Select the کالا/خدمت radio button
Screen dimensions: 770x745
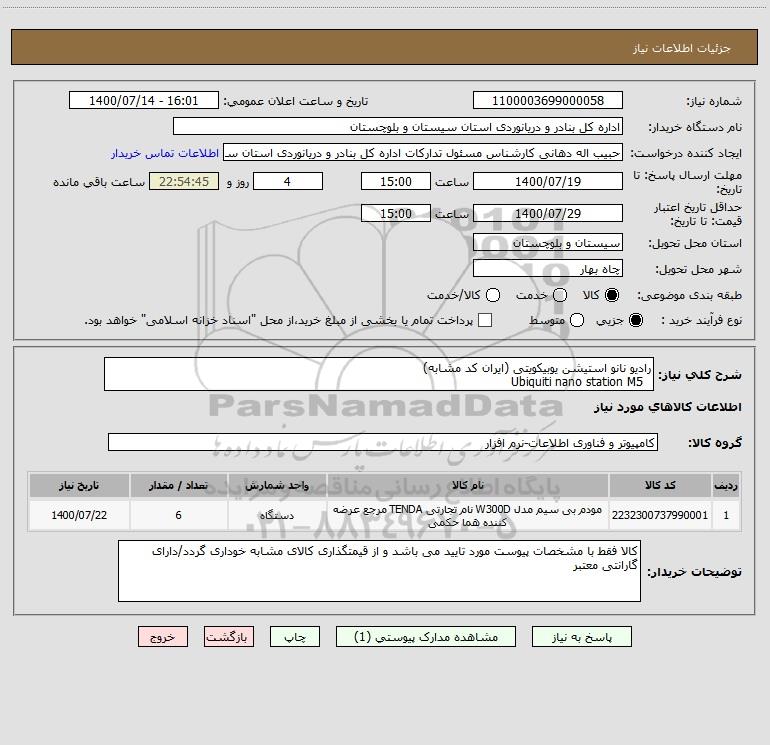tap(493, 295)
